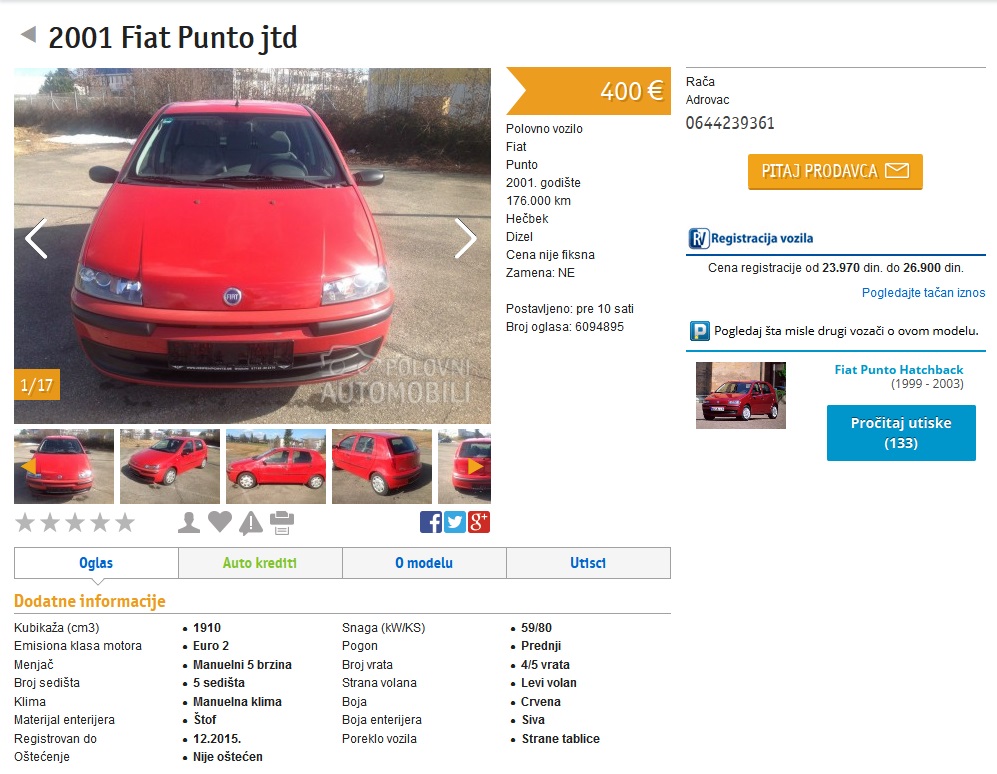Share the listing on Facebook

[x=430, y=522]
